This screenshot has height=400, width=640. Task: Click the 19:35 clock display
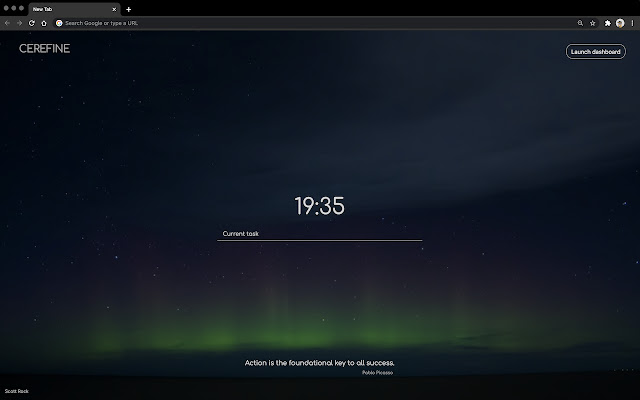click(x=319, y=206)
